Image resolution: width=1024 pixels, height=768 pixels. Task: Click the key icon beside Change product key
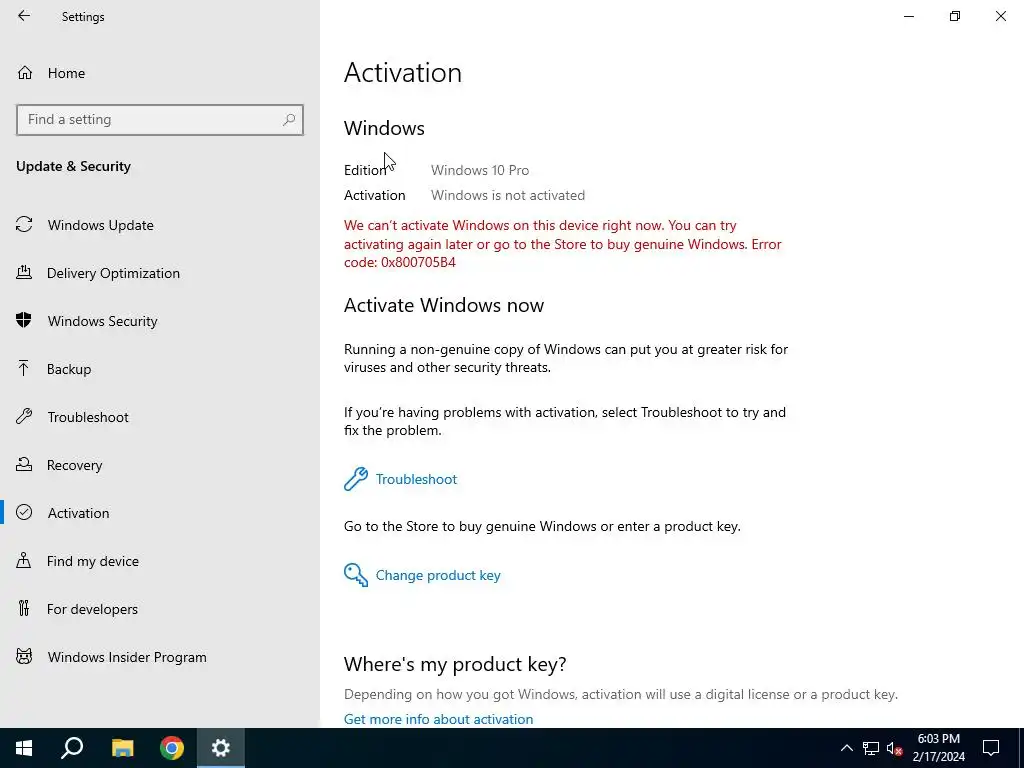(x=356, y=575)
